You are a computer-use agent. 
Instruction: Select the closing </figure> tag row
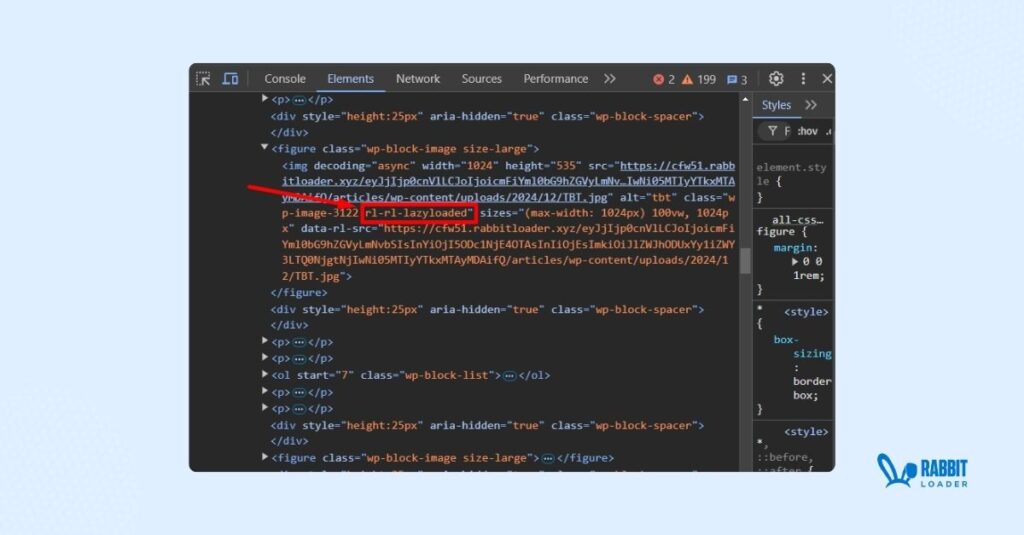pyautogui.click(x=299, y=293)
